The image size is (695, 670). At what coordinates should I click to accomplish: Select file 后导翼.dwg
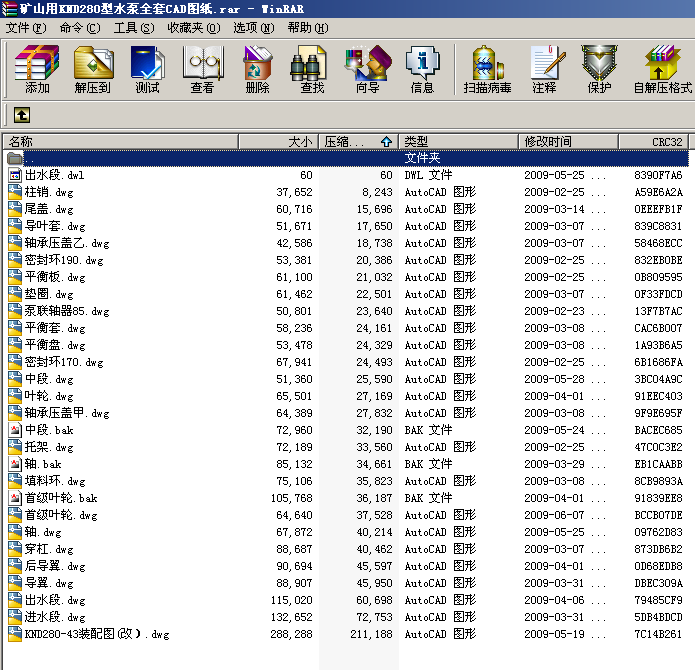pyautogui.click(x=55, y=566)
